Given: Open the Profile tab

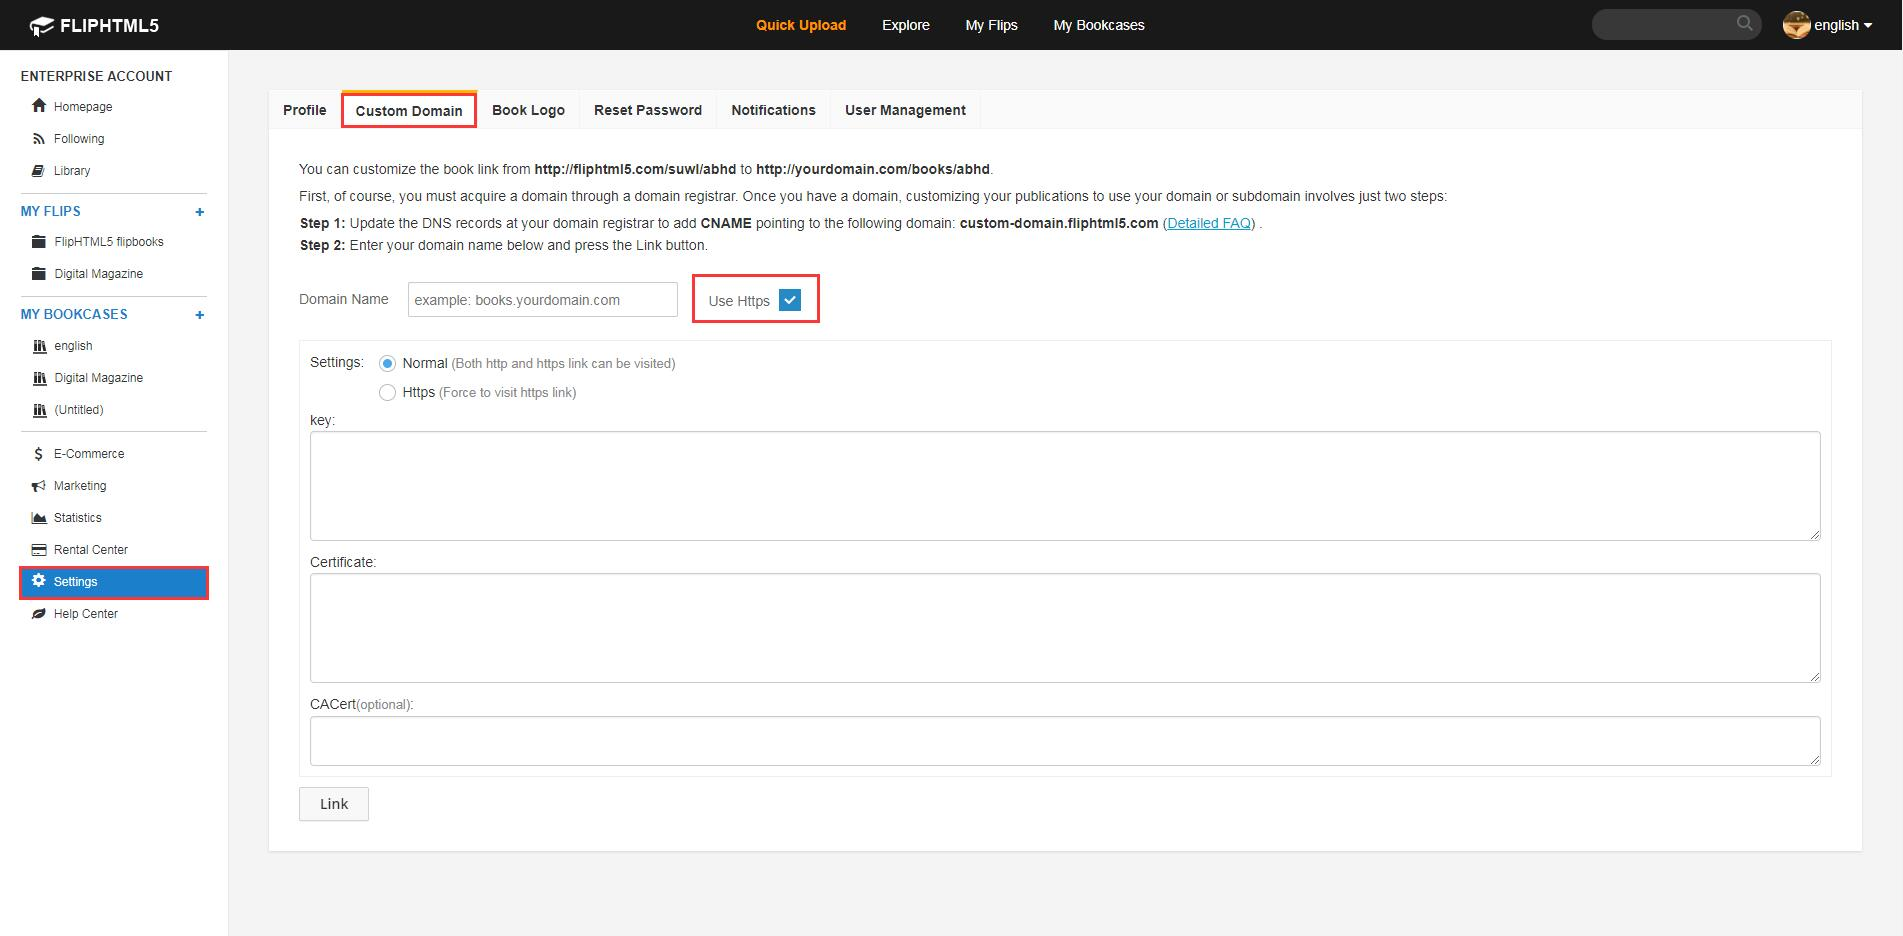Looking at the screenshot, I should pyautogui.click(x=305, y=110).
